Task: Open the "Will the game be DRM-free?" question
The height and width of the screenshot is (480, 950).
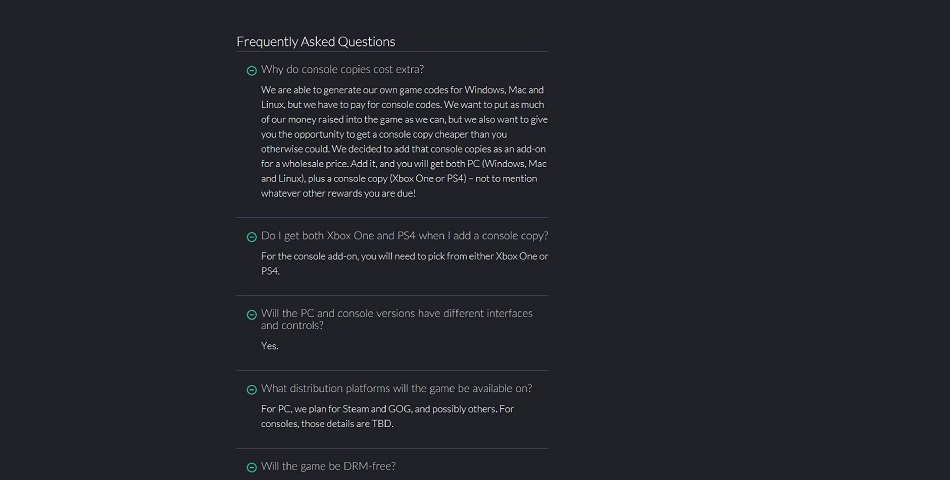Action: point(335,466)
